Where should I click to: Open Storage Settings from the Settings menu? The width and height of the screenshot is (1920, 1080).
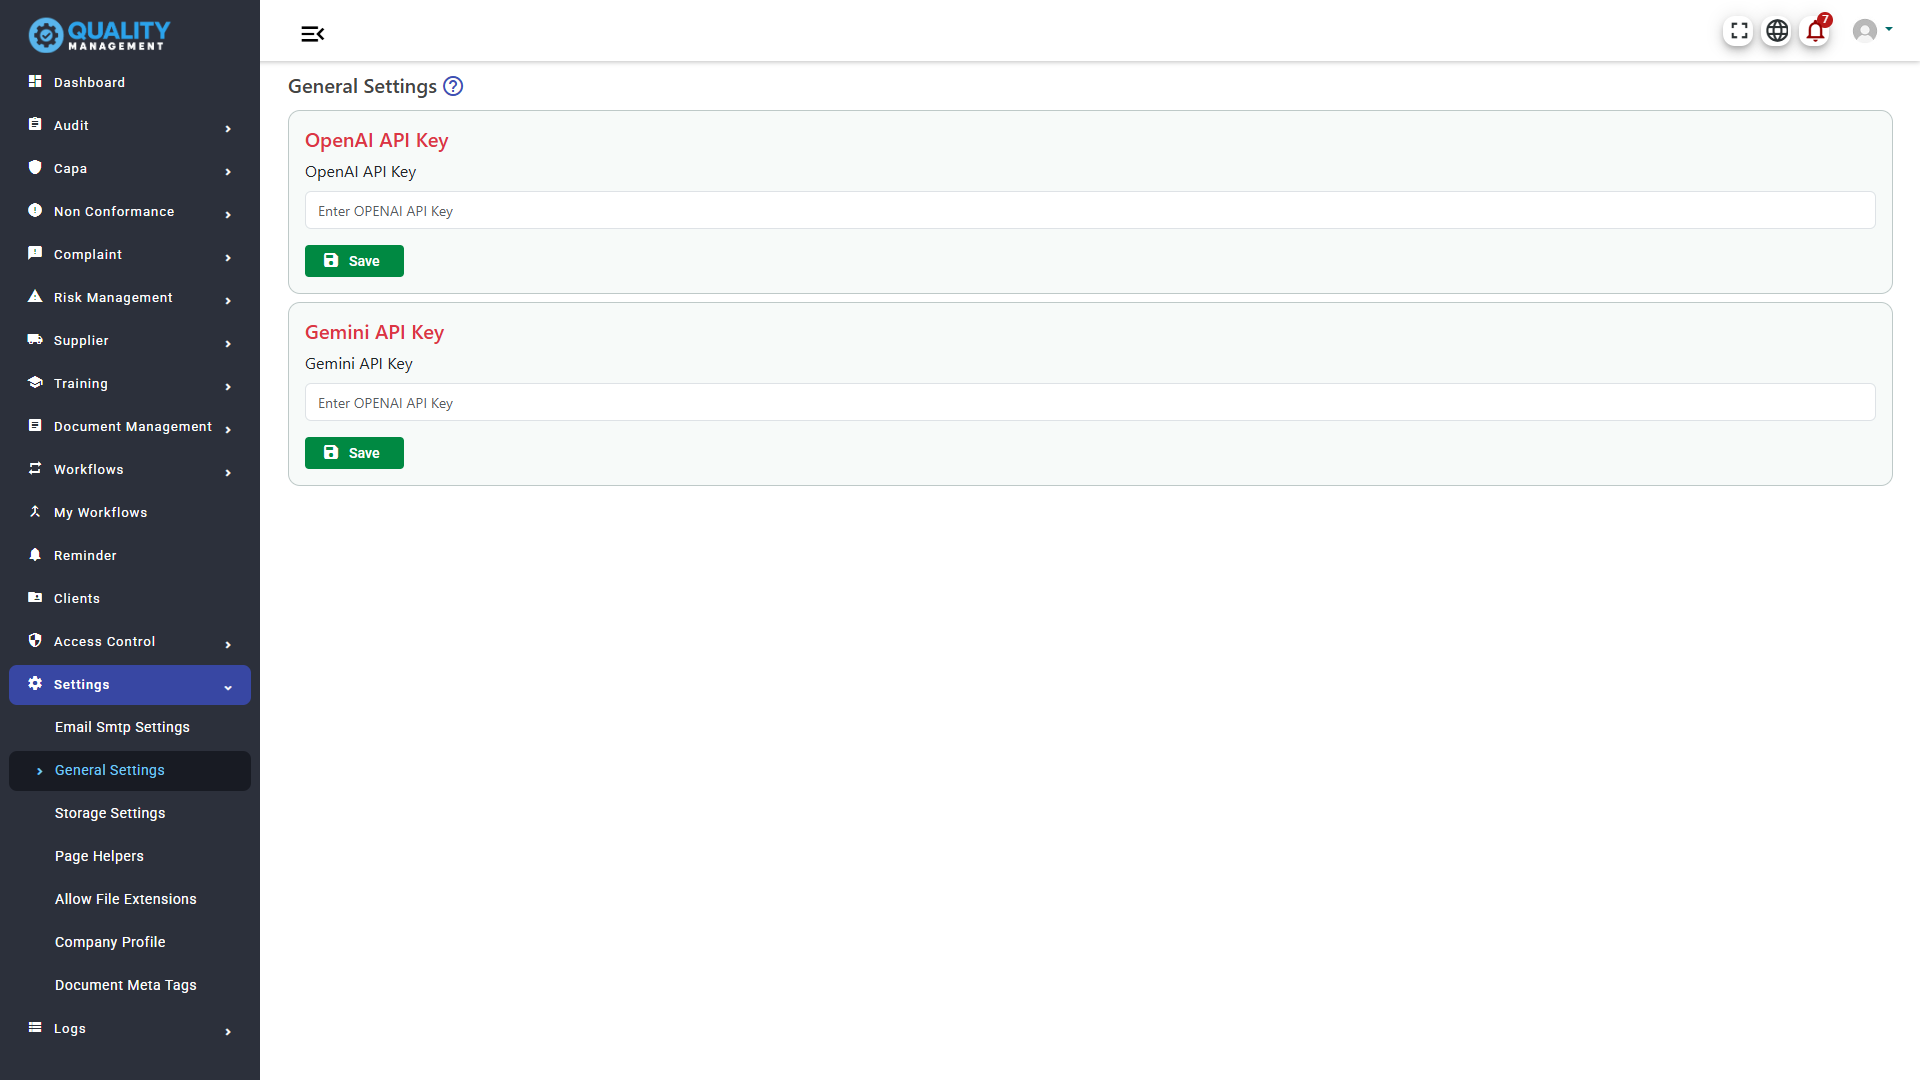[x=110, y=813]
